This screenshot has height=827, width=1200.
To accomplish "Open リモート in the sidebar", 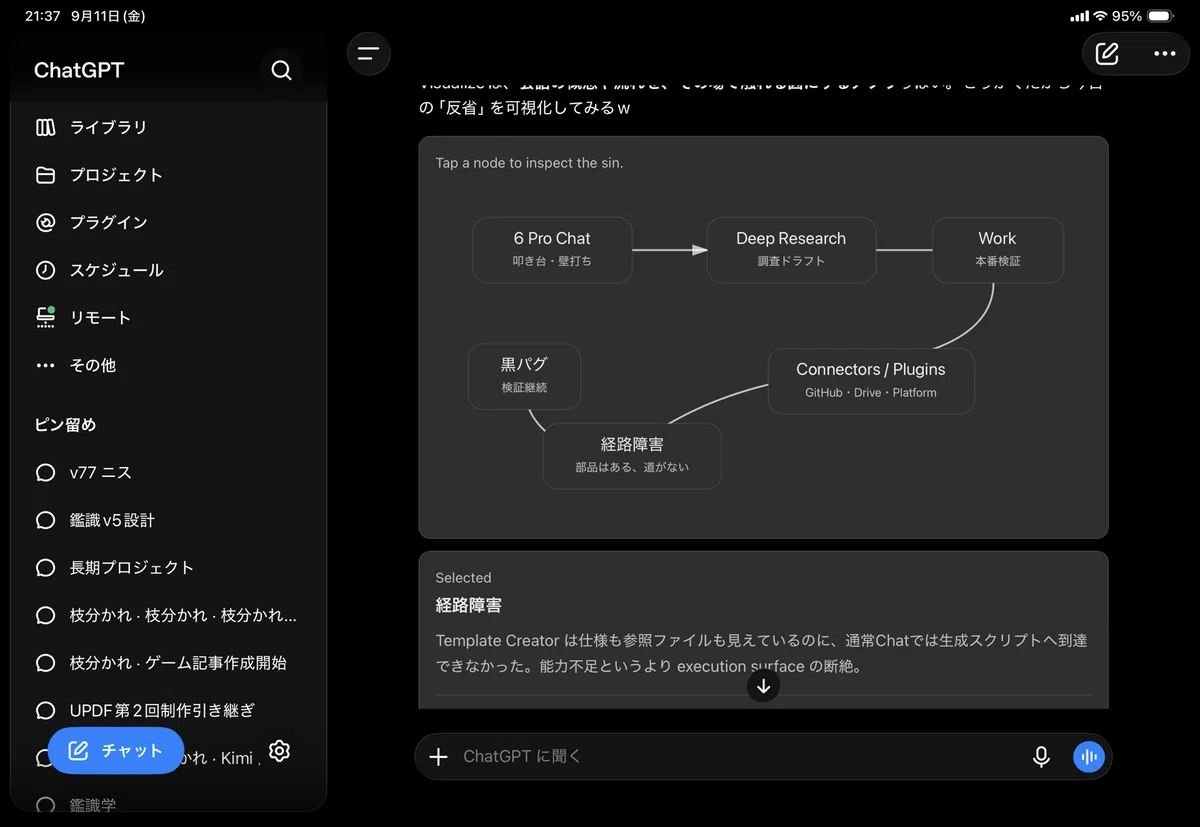I will (x=168, y=318).
